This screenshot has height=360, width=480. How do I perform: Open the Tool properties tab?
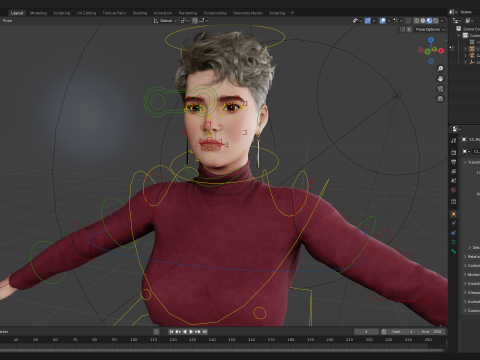pyautogui.click(x=453, y=140)
